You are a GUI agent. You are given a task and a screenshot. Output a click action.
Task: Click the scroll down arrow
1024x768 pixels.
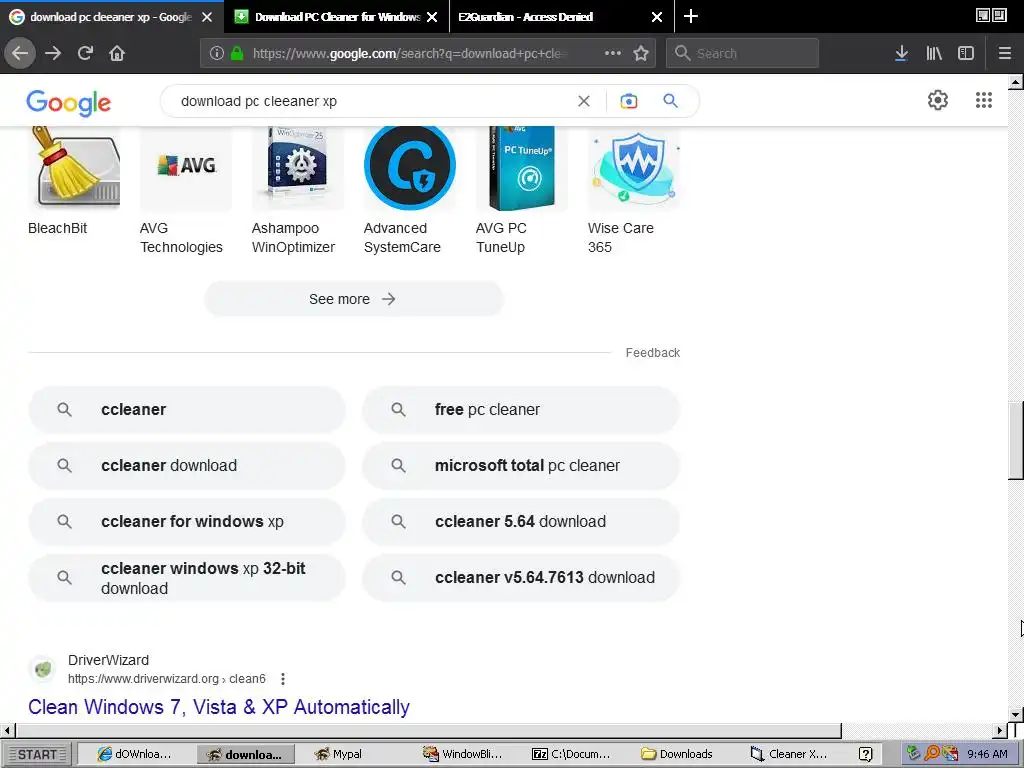[1016, 715]
